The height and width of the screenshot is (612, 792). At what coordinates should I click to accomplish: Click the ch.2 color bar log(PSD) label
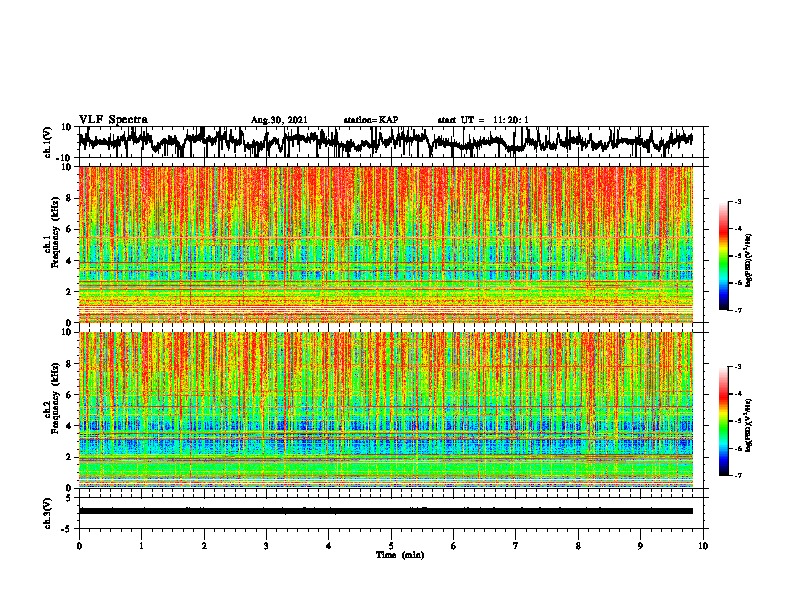click(749, 426)
